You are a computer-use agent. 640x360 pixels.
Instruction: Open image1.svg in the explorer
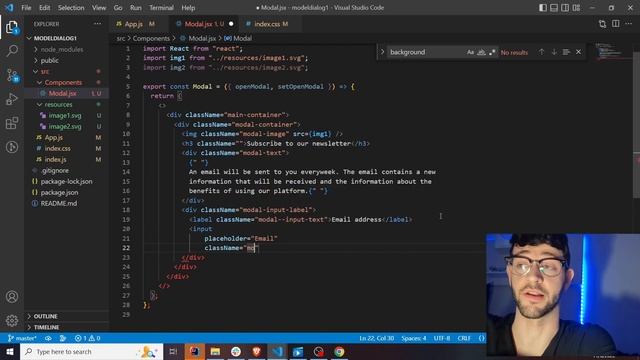click(x=65, y=116)
